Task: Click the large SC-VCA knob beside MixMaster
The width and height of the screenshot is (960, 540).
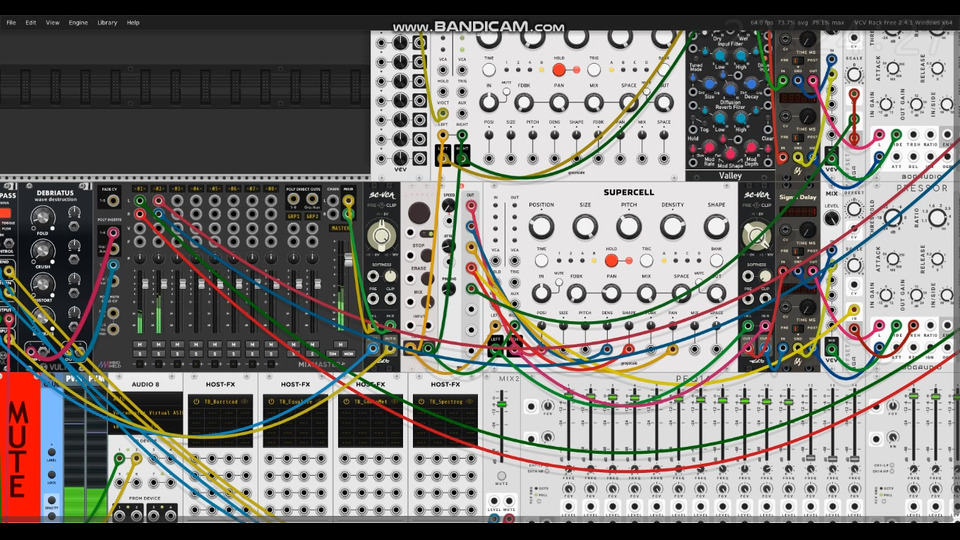Action: 381,236
